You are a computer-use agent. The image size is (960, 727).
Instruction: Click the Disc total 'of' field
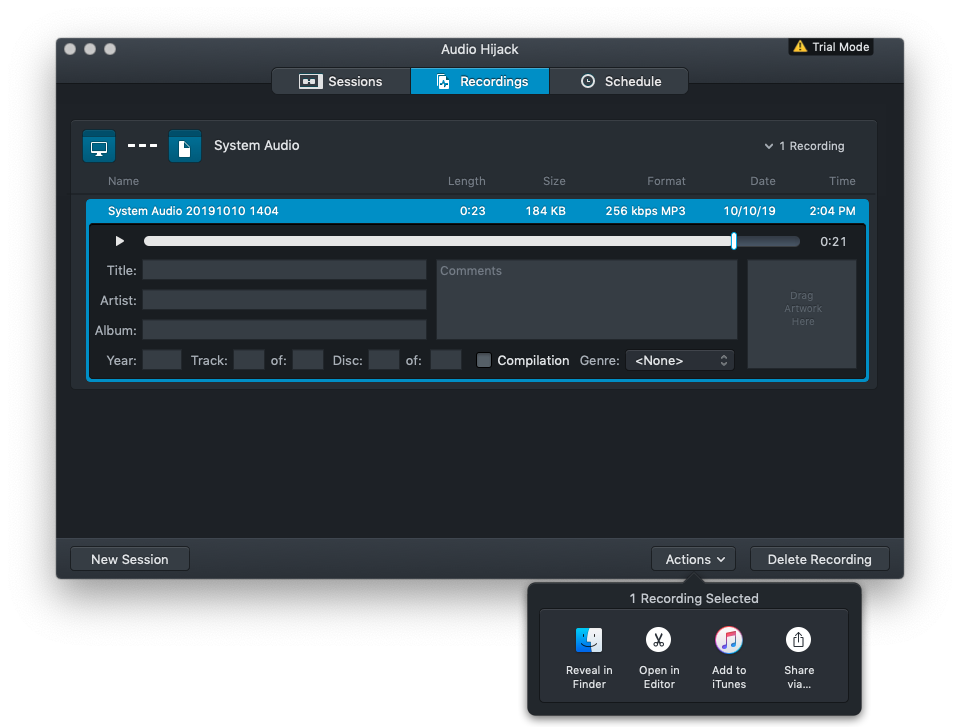[x=446, y=360]
